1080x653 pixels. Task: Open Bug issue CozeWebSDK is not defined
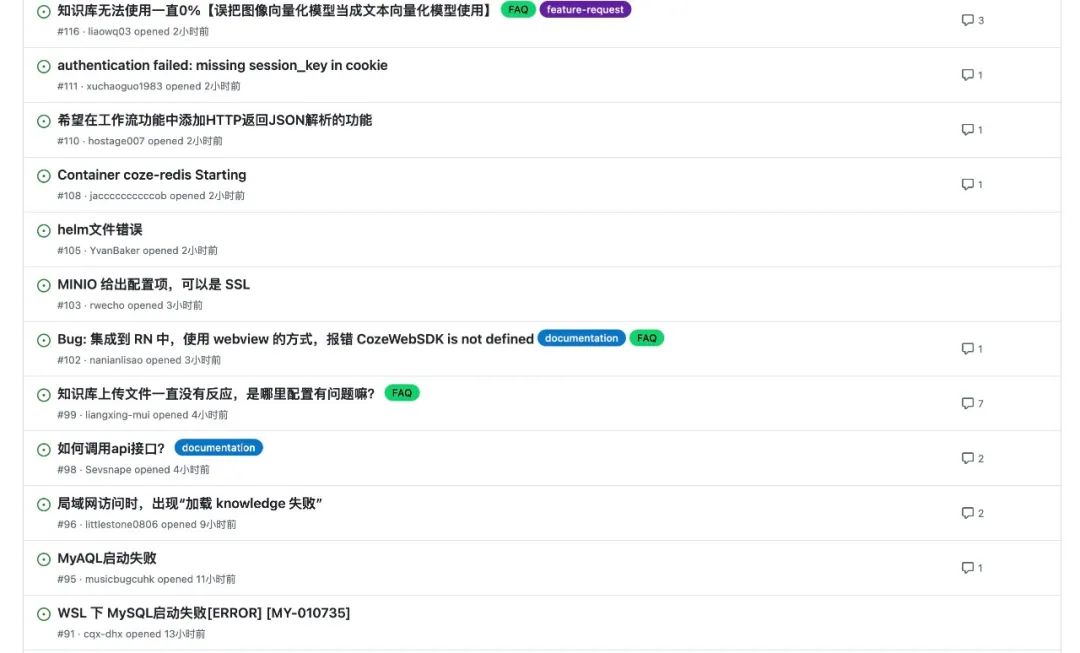click(295, 339)
